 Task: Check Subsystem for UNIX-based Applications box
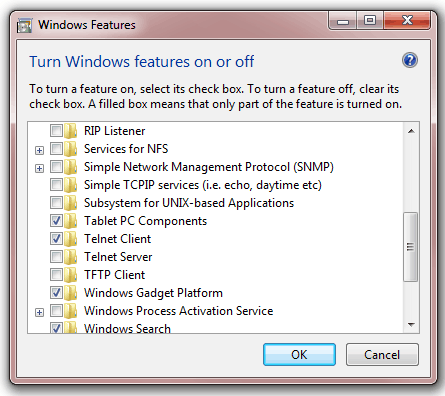[x=56, y=202]
